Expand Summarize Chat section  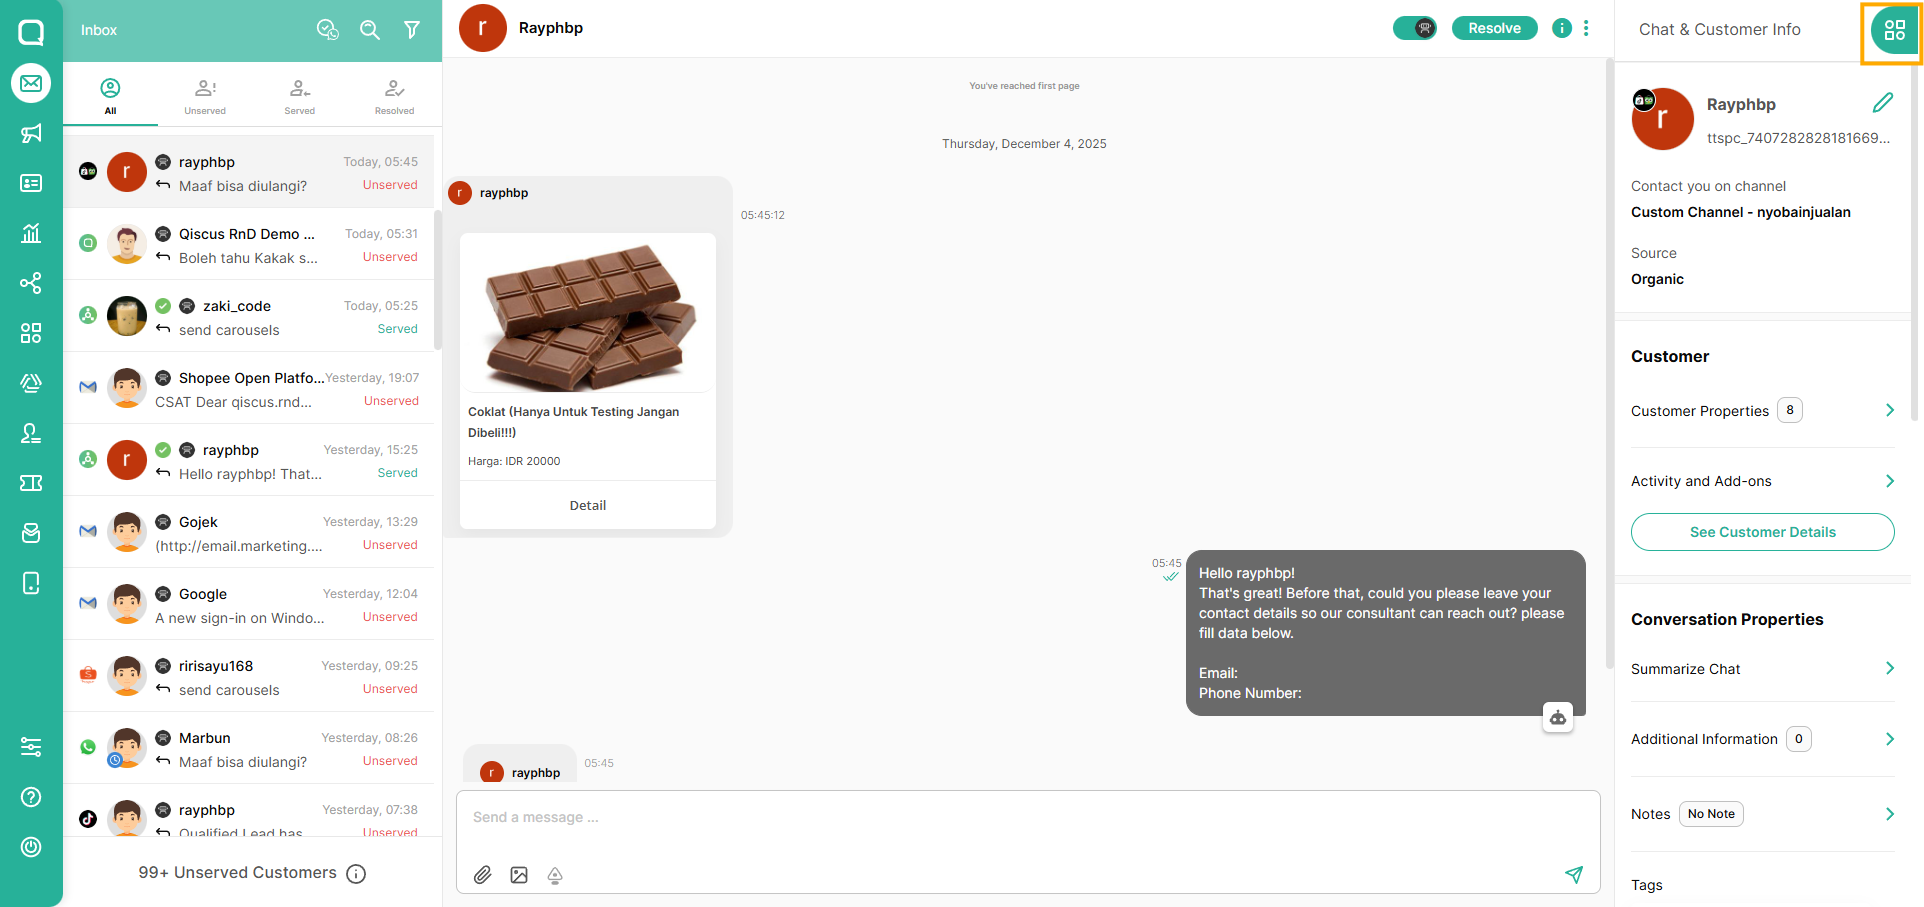(1889, 668)
